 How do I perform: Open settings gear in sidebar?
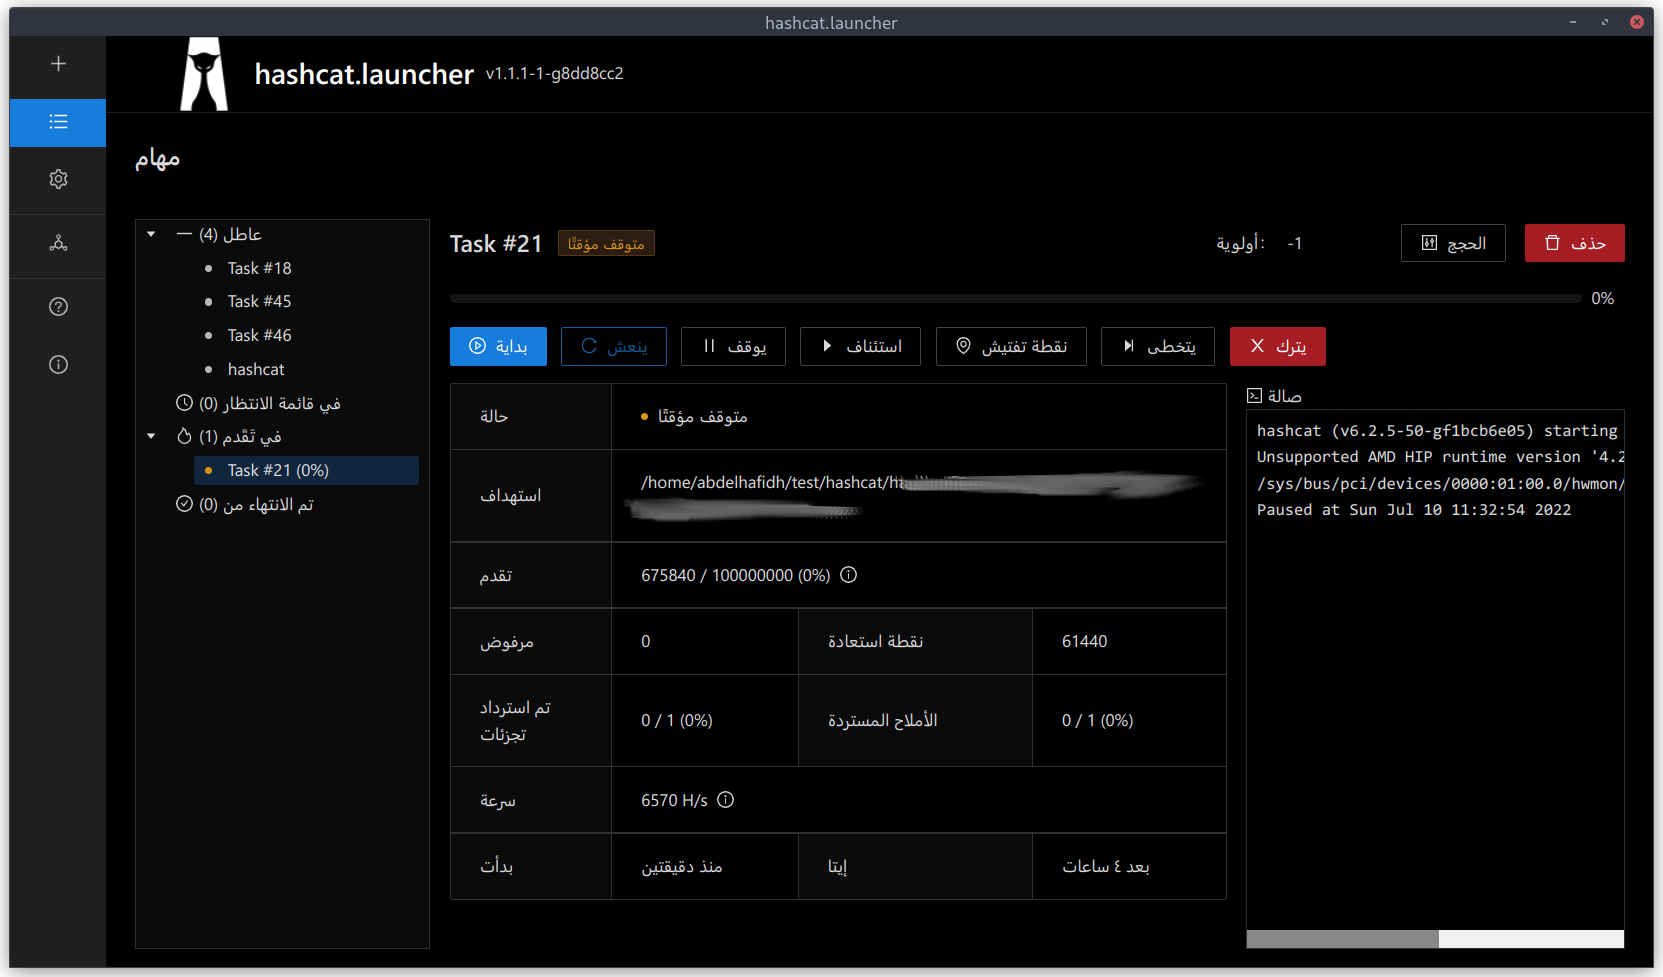(x=58, y=179)
